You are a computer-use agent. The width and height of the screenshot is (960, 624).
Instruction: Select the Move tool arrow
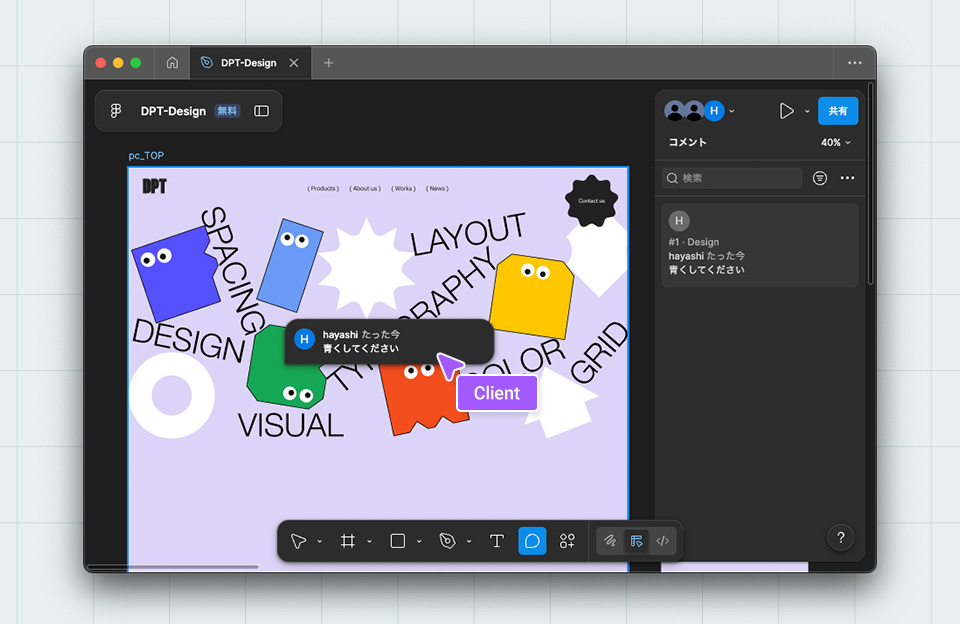pos(298,541)
